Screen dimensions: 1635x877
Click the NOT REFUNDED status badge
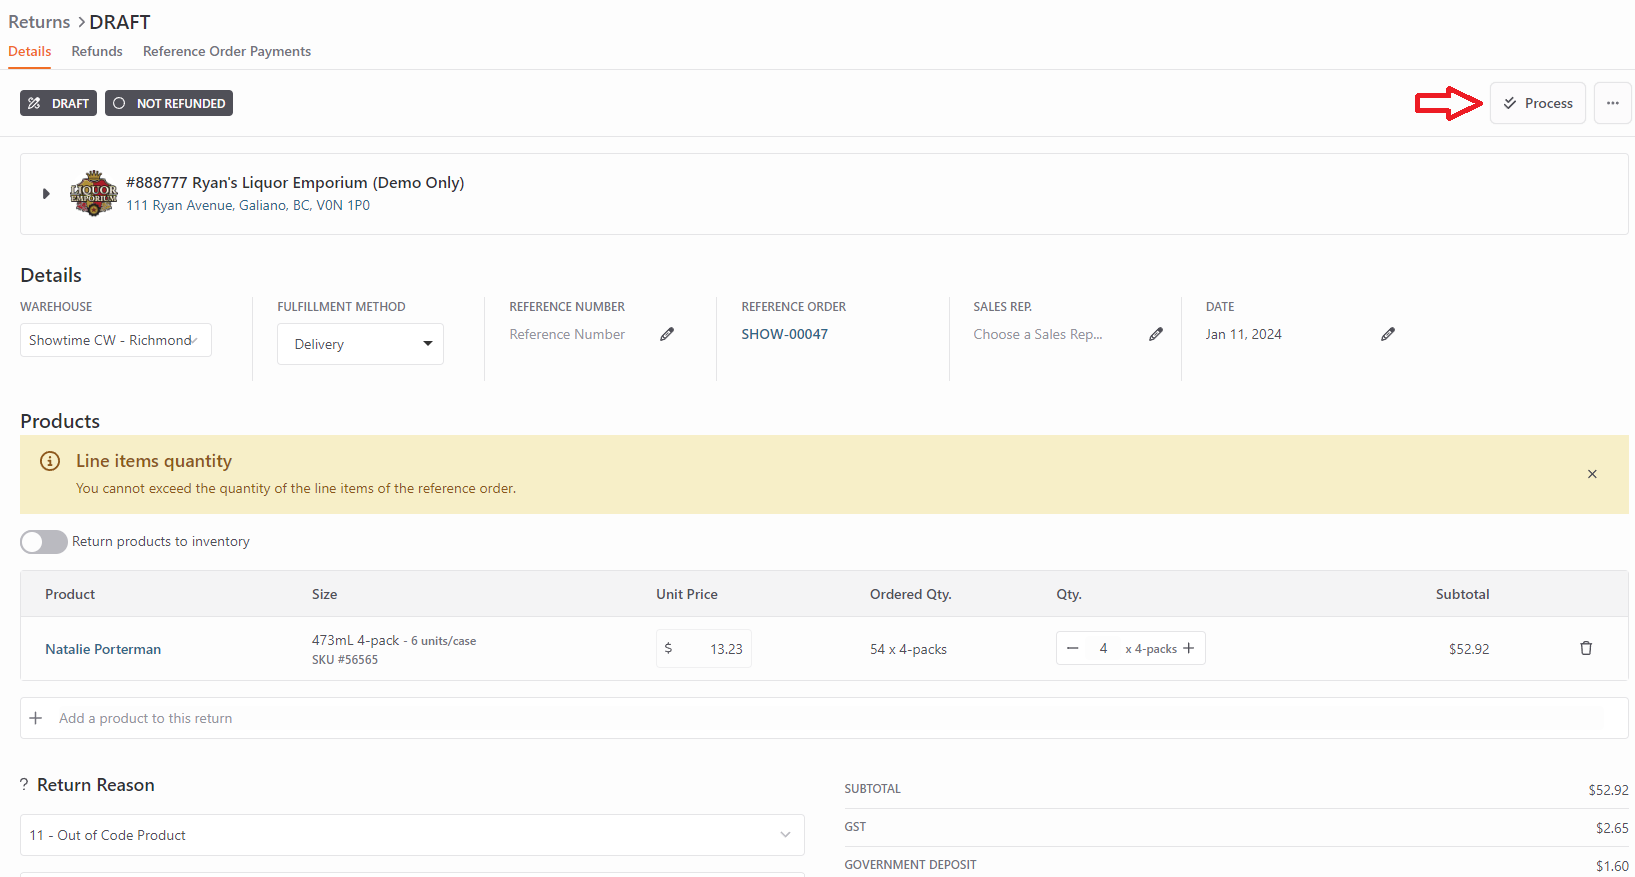click(169, 103)
